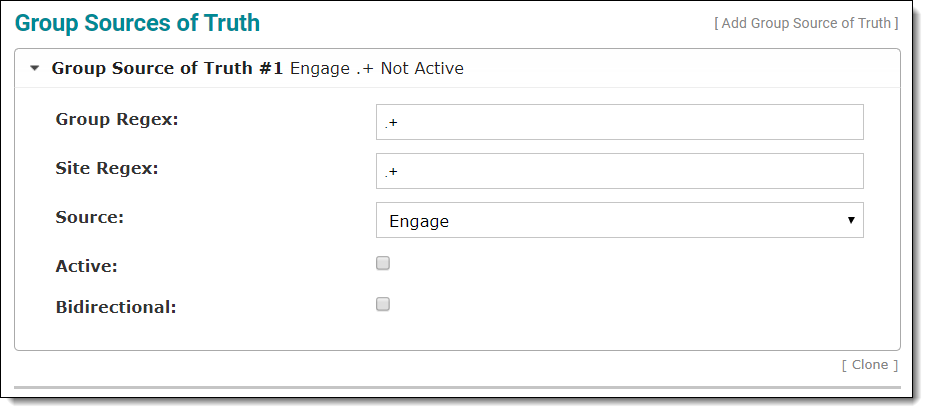Click Add Group Source of Truth link

point(806,23)
